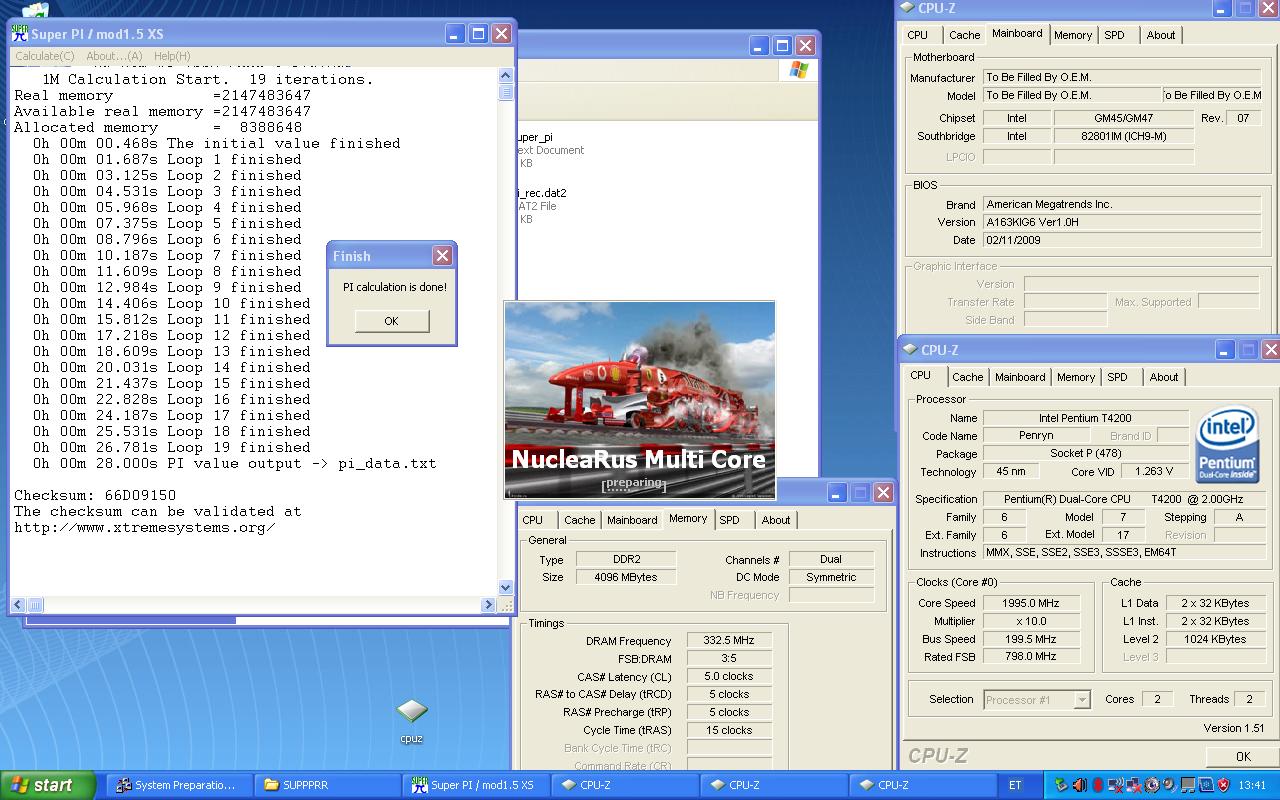Switch to System Preparation taskbar item
1280x800 pixels.
178,785
